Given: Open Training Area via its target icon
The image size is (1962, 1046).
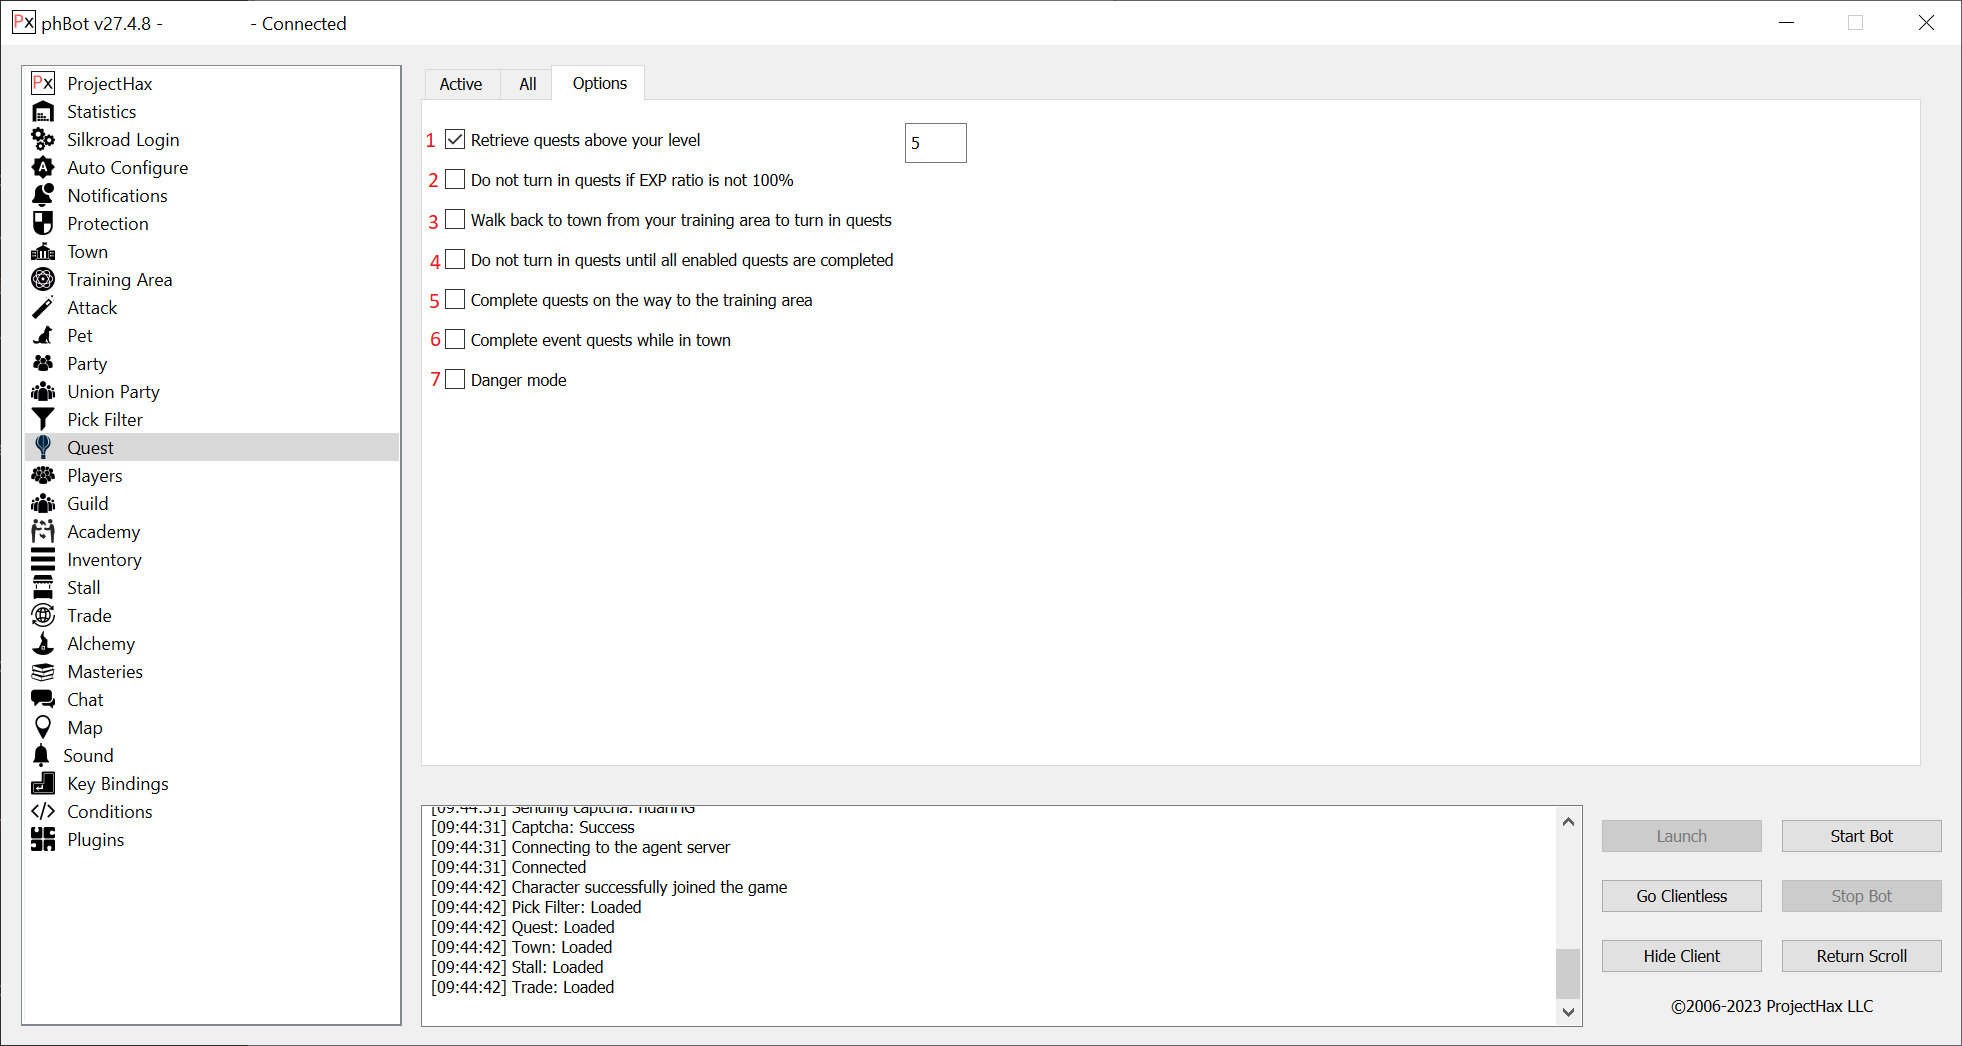Looking at the screenshot, I should (43, 279).
